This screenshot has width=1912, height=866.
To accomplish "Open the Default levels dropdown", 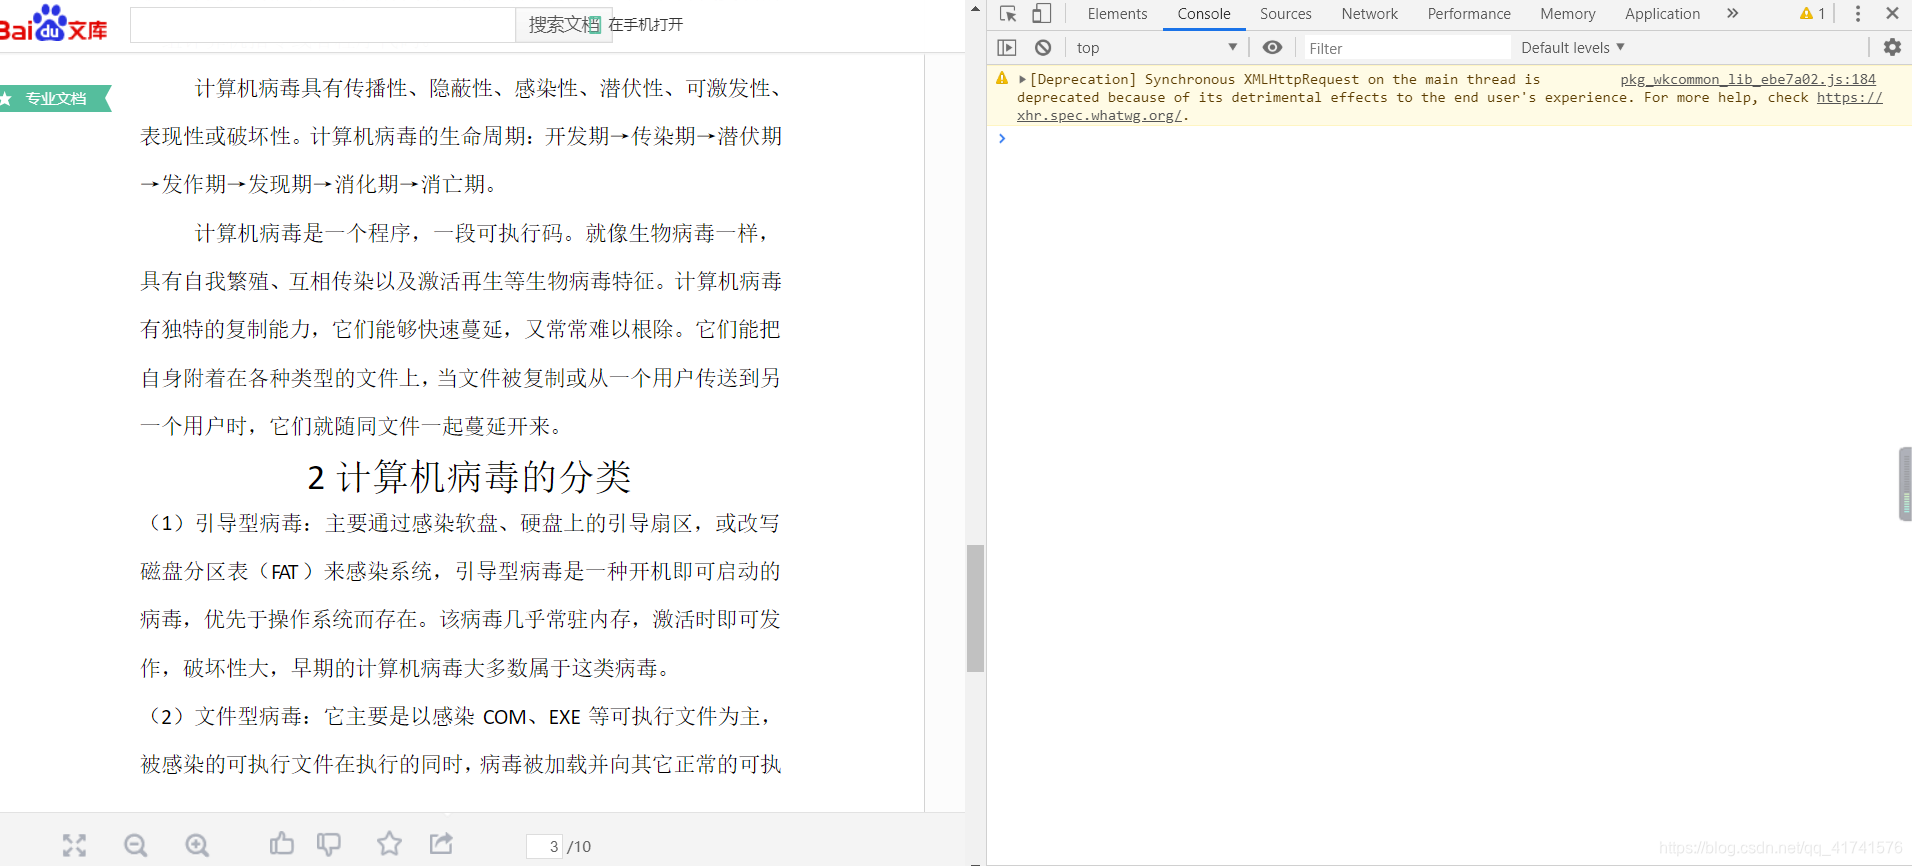I will (x=1573, y=47).
